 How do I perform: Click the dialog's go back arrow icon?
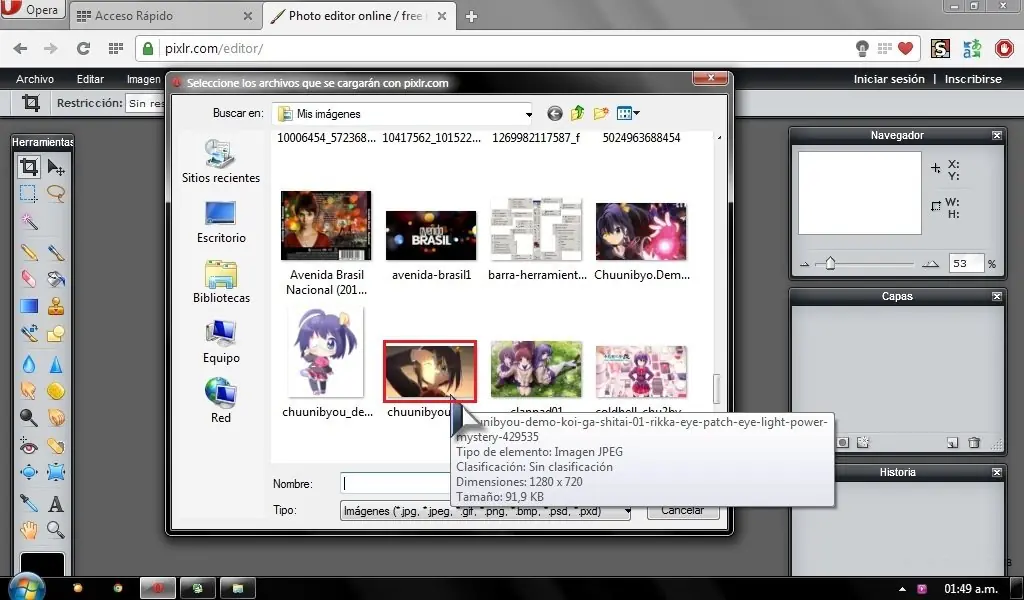click(554, 114)
